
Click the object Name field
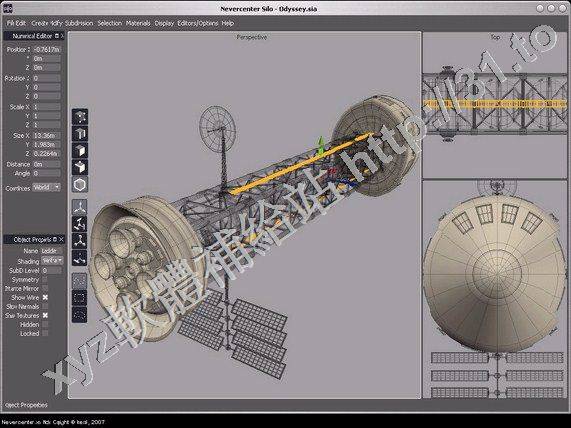click(52, 251)
